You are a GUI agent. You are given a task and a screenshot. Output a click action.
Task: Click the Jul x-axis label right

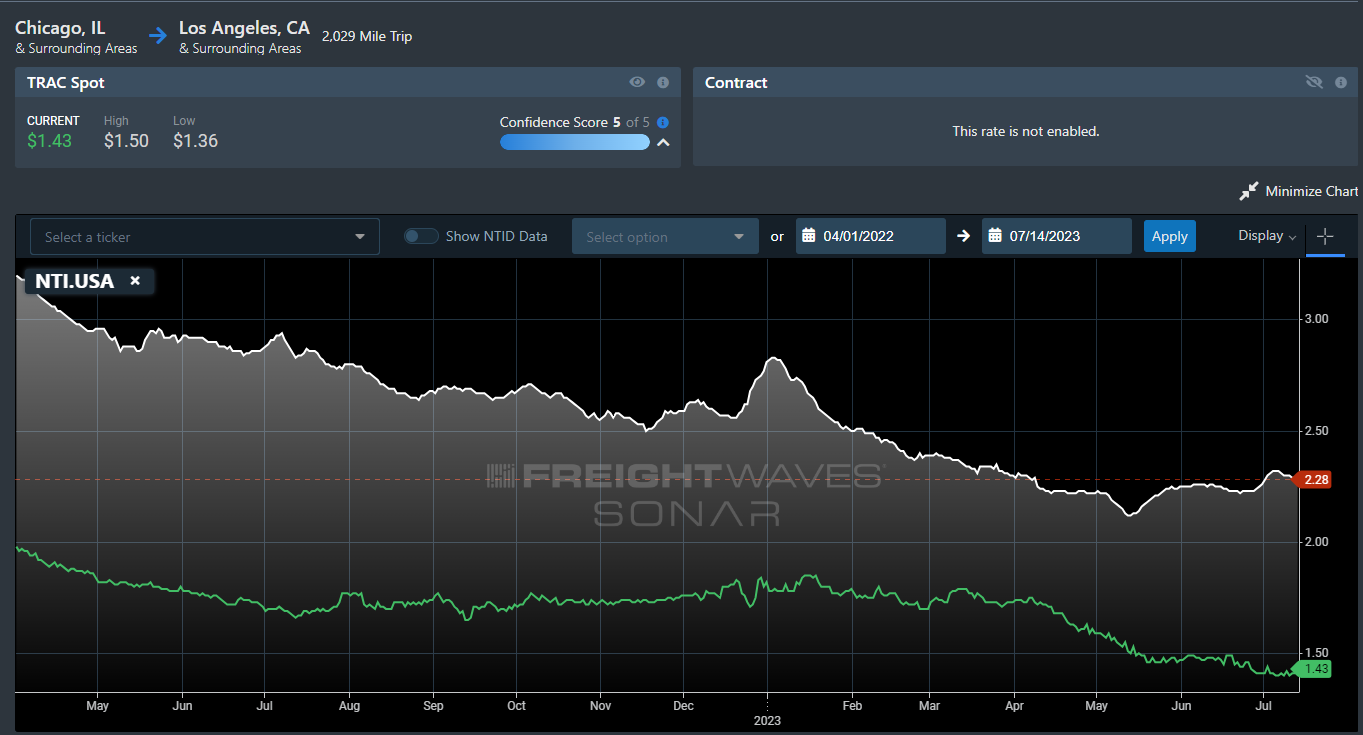[1264, 706]
